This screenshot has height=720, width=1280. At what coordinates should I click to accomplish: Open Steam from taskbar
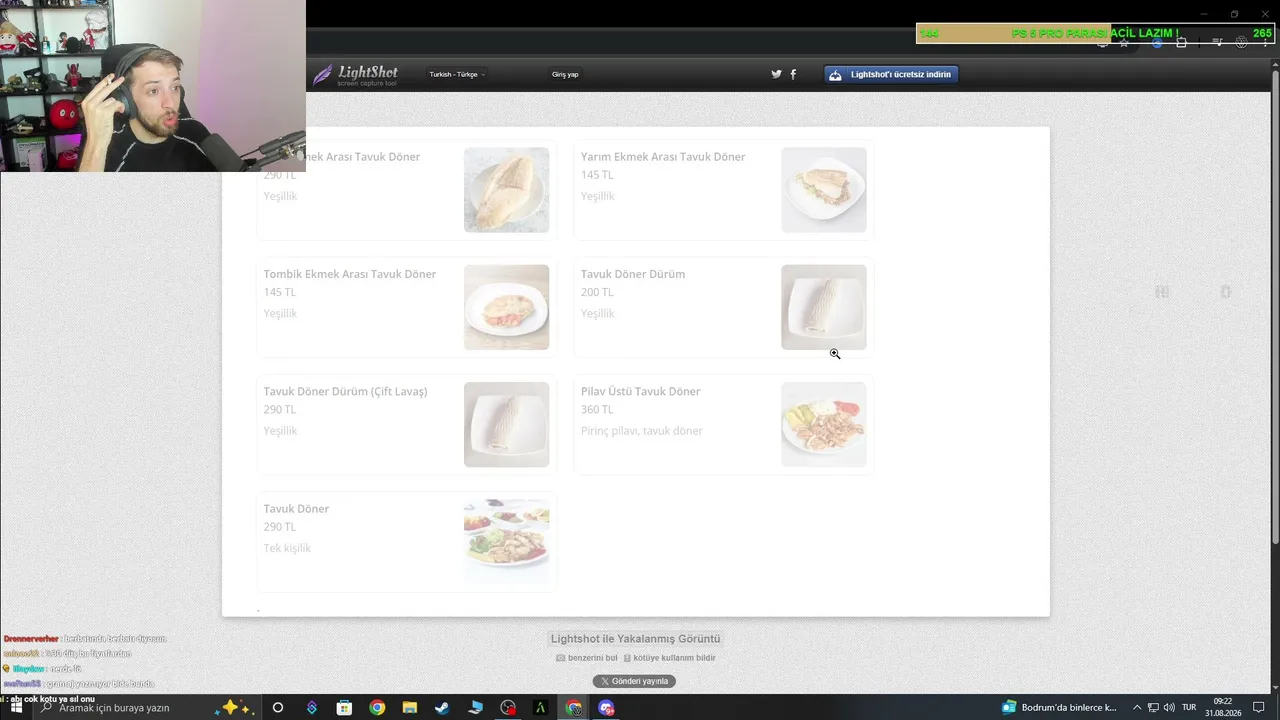[x=442, y=707]
